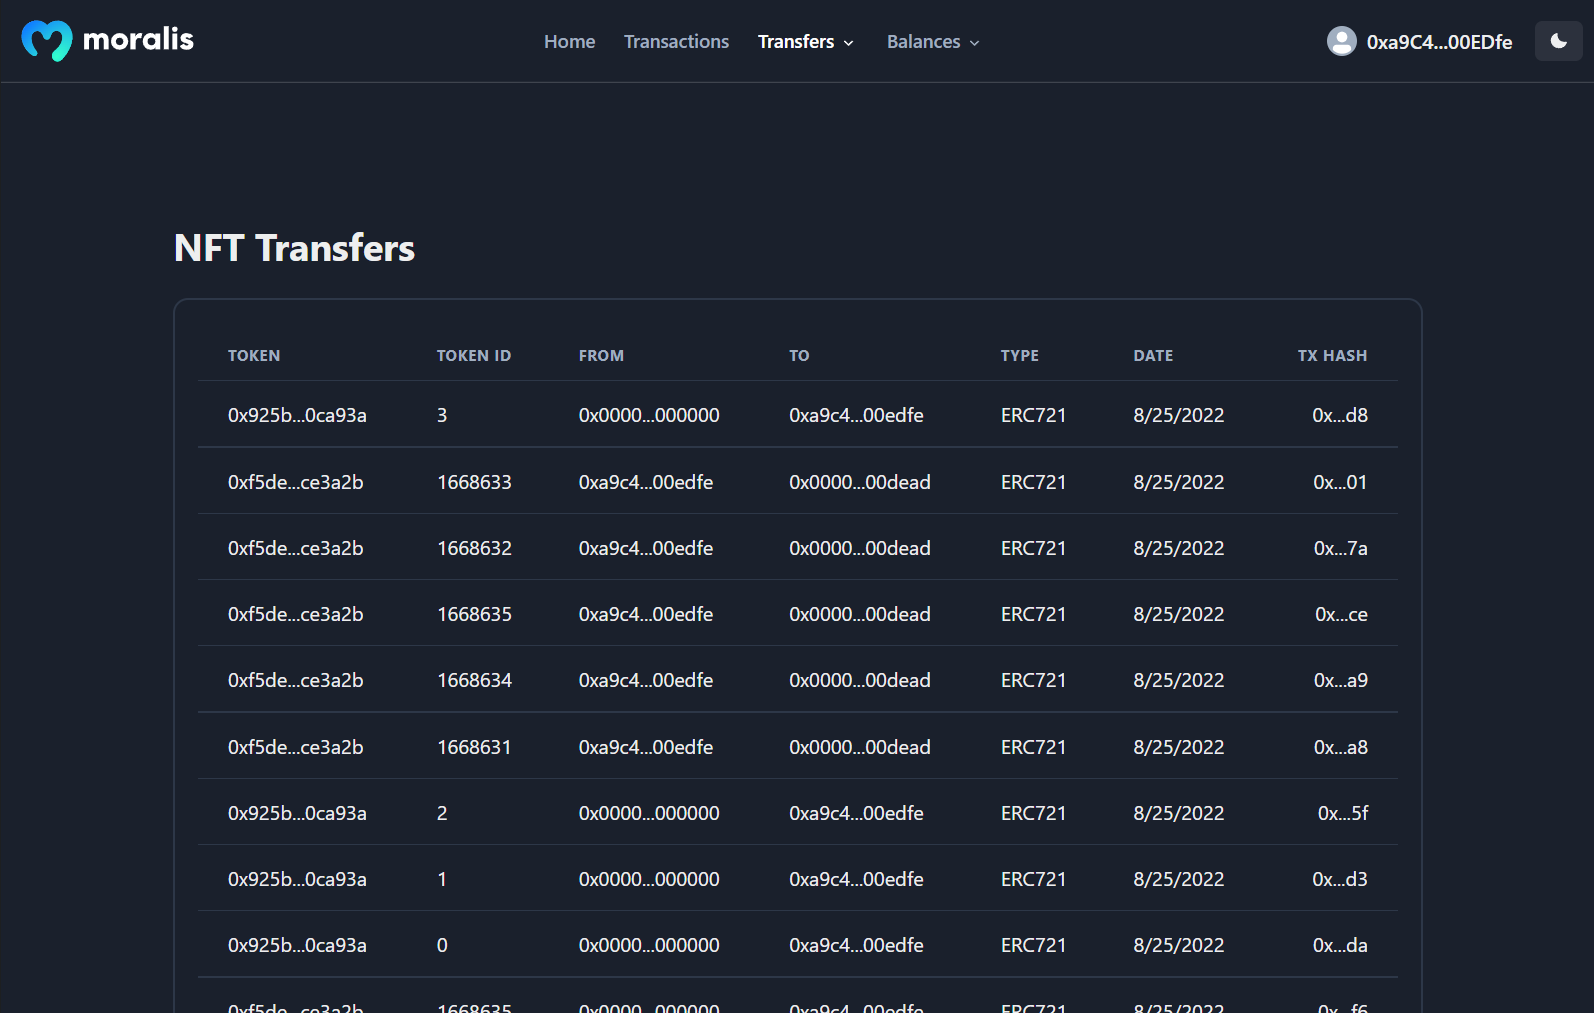This screenshot has height=1013, width=1594.
Task: Open tx hash 0x...a9
Action: pos(1340,680)
